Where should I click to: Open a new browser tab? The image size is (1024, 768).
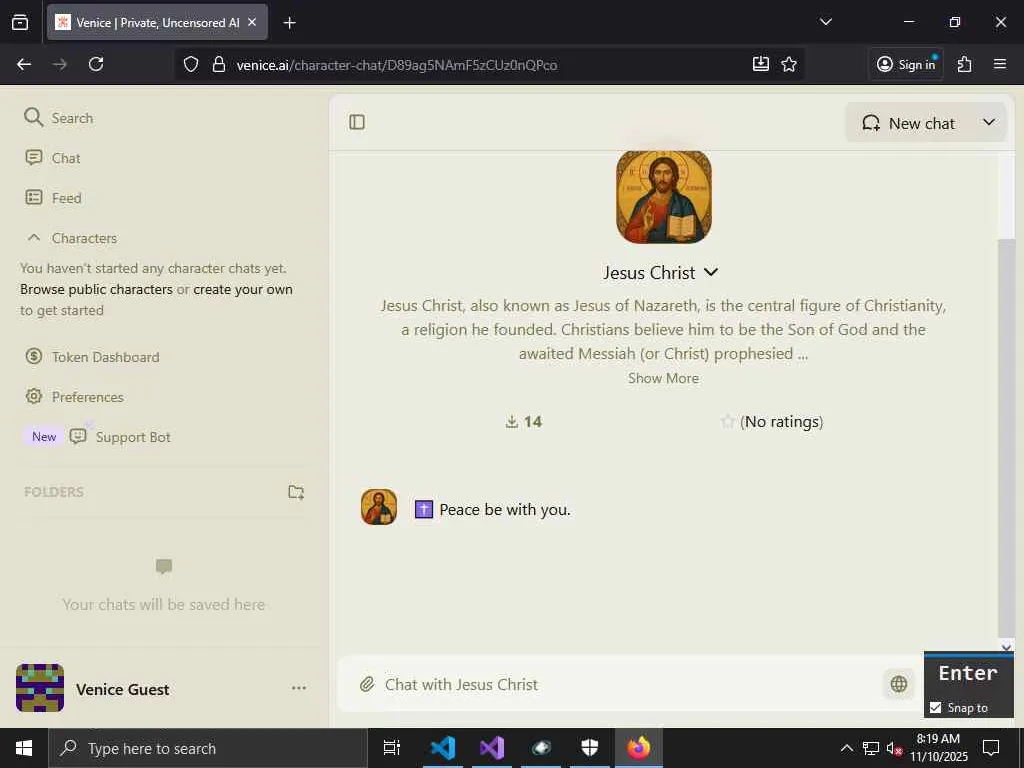click(289, 23)
